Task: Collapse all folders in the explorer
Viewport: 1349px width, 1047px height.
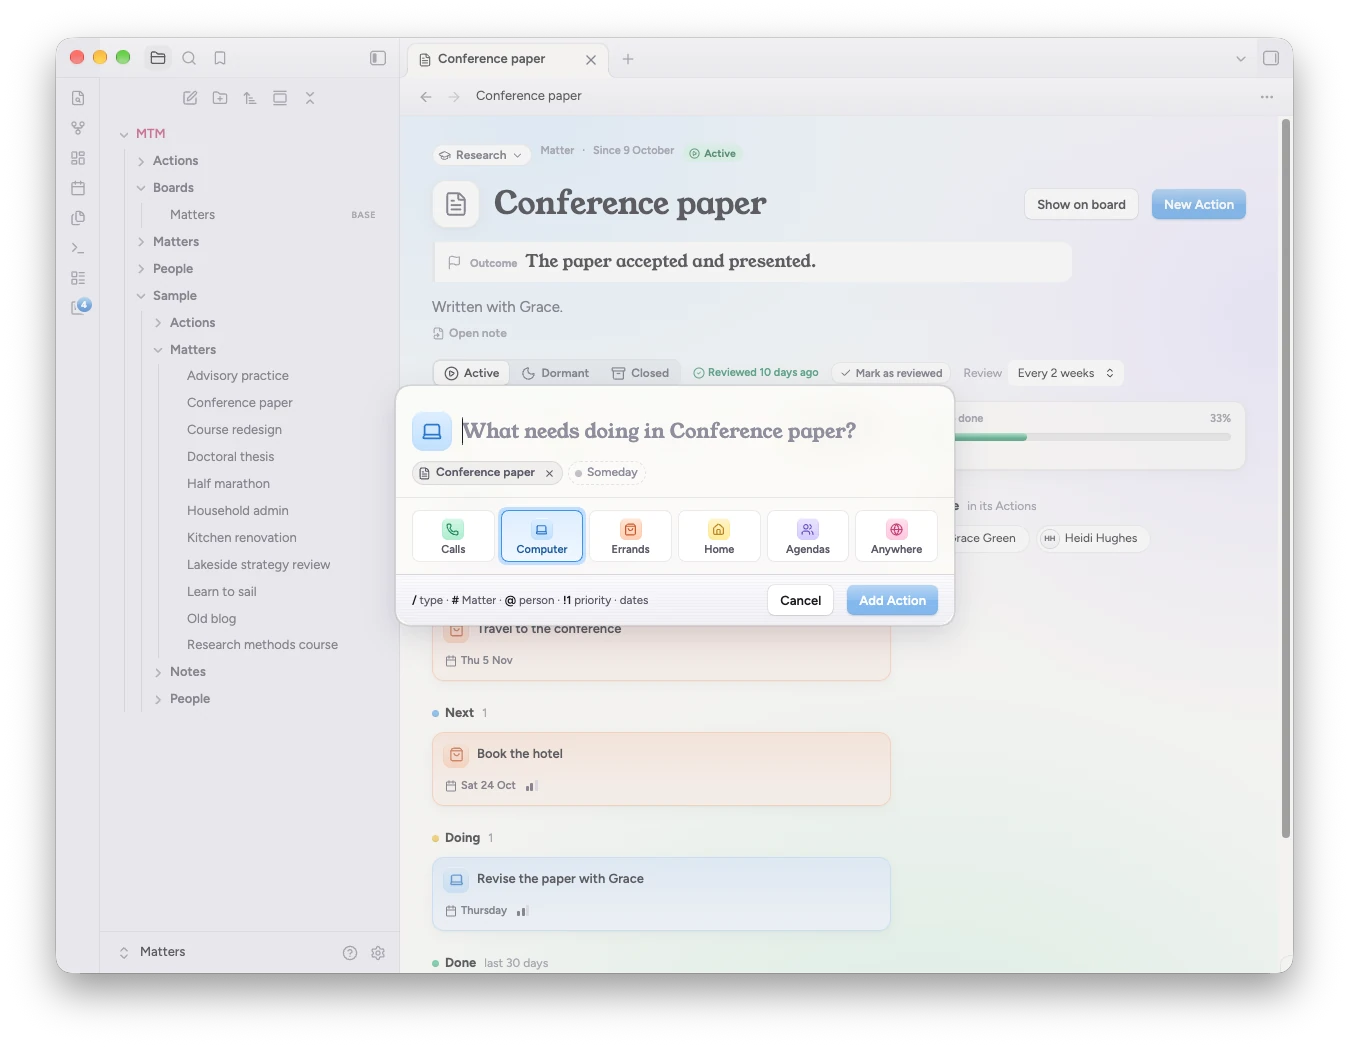Action: [310, 98]
